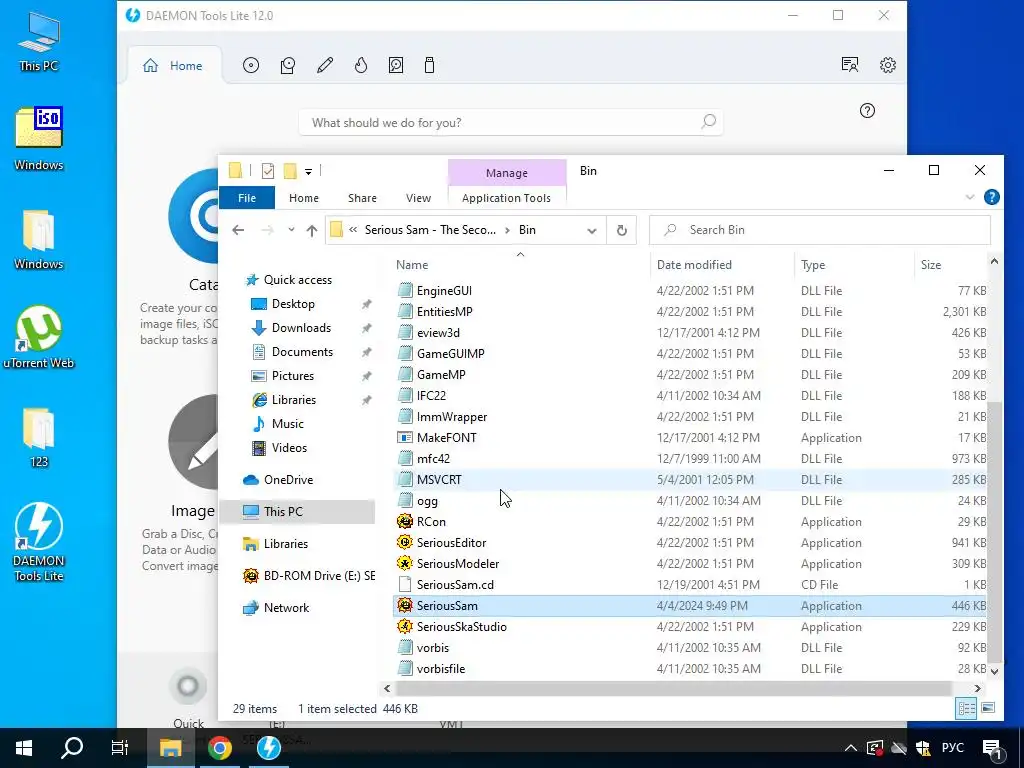Viewport: 1024px width, 768px height.
Task: Click Explorer help icon
Action: click(991, 197)
